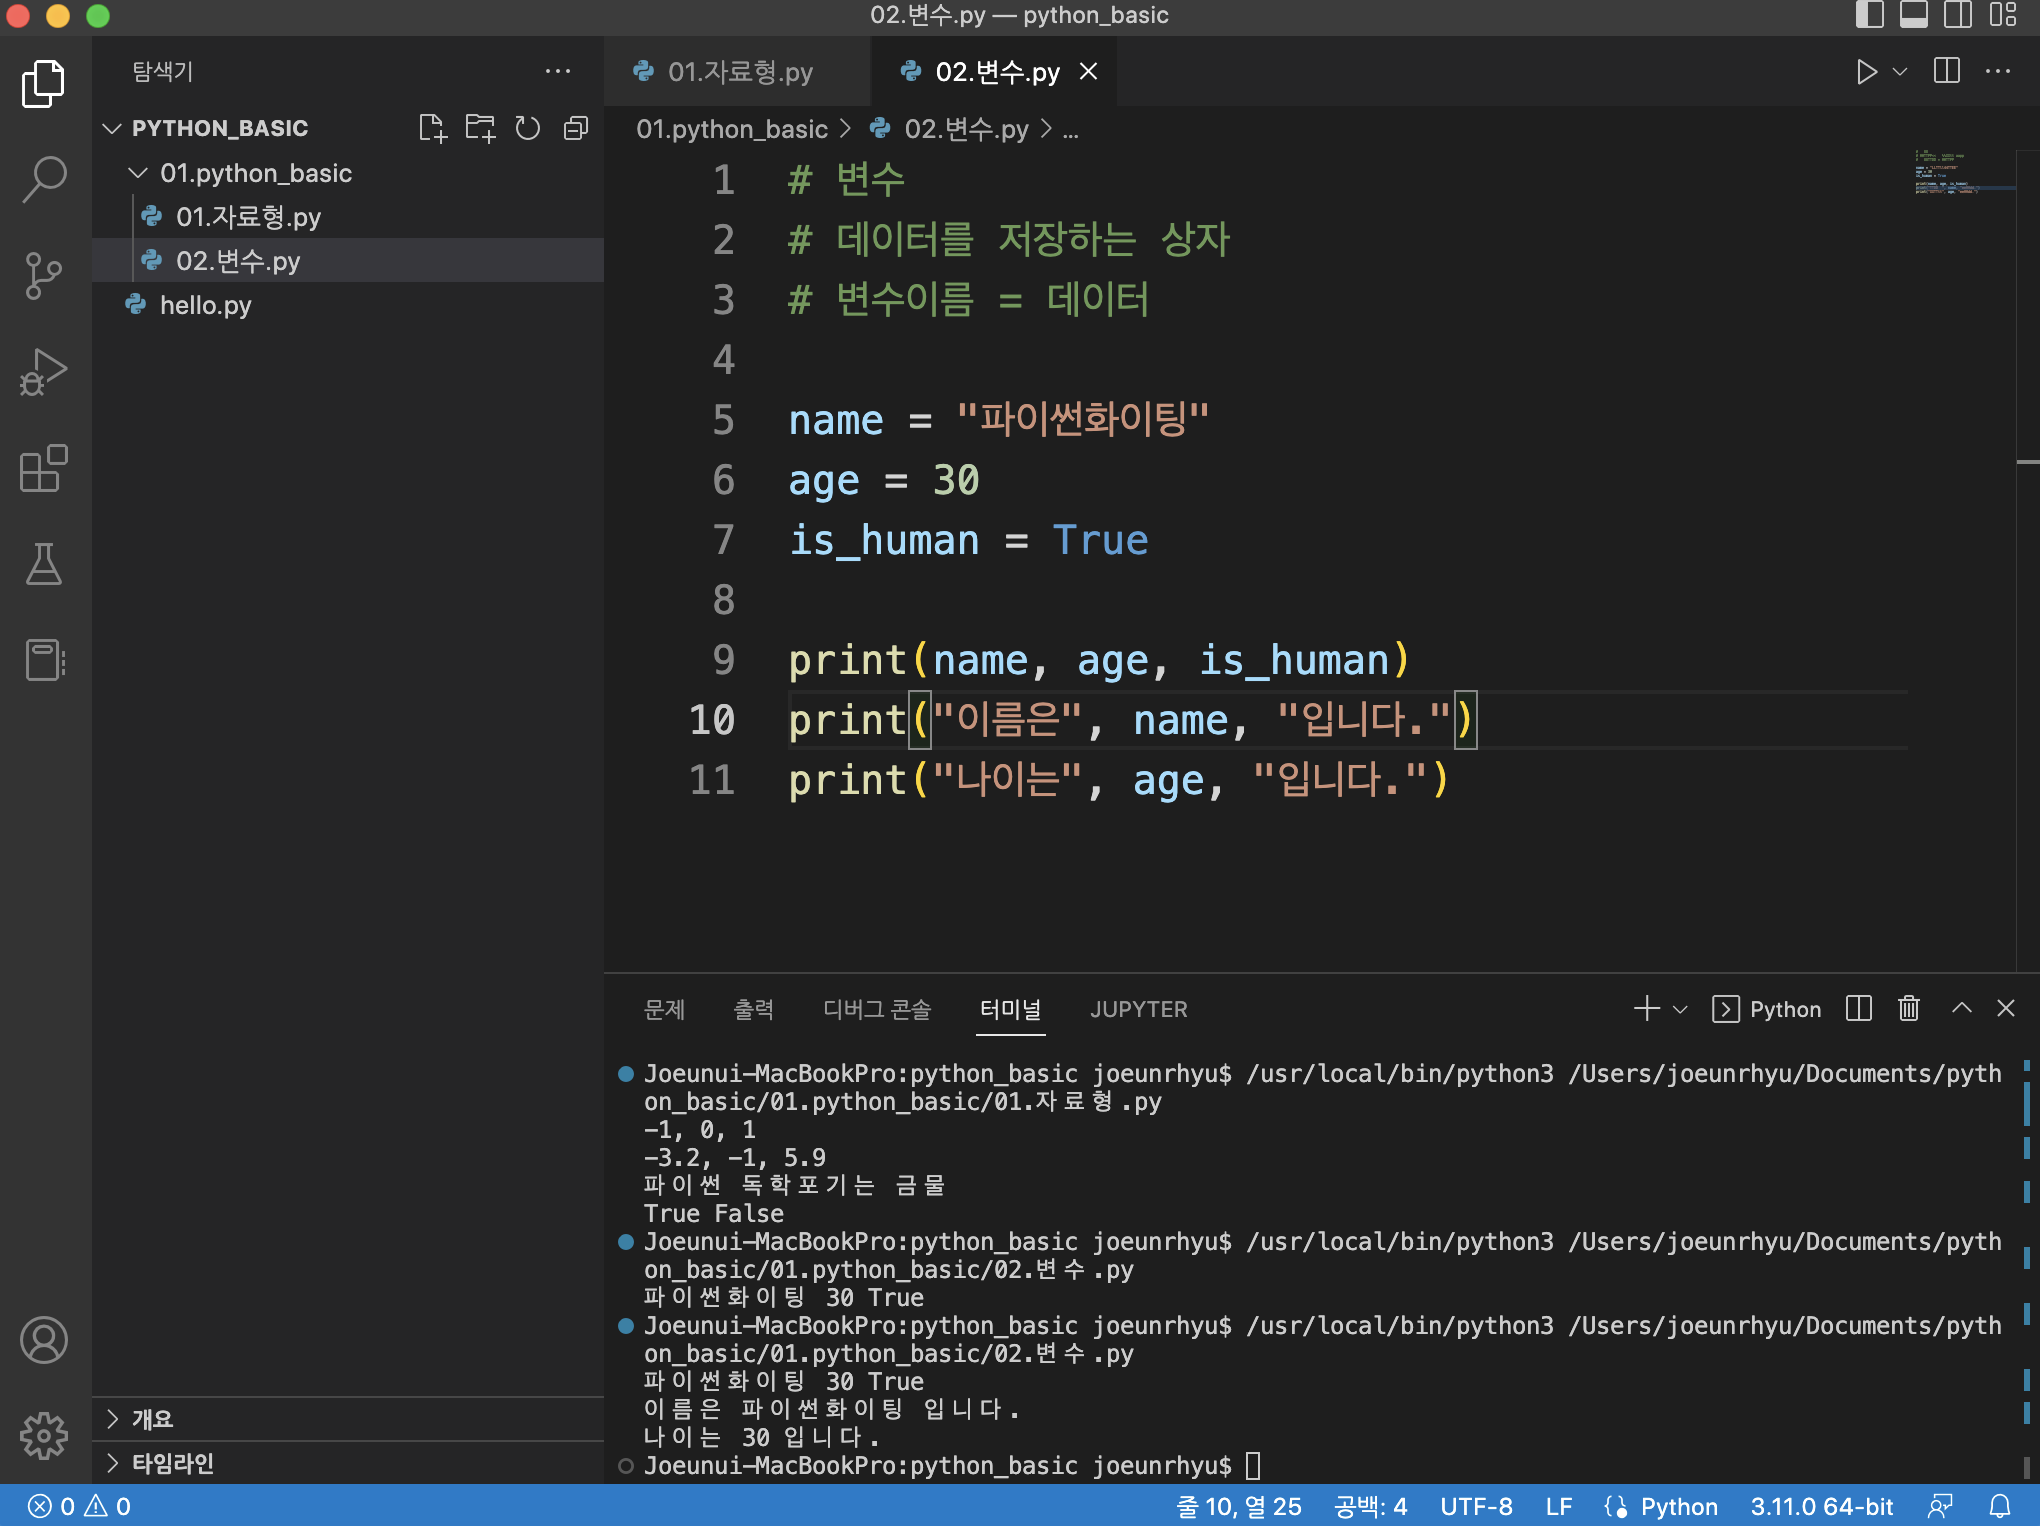Open the Run and Debug view
The height and width of the screenshot is (1526, 2040).
point(44,372)
